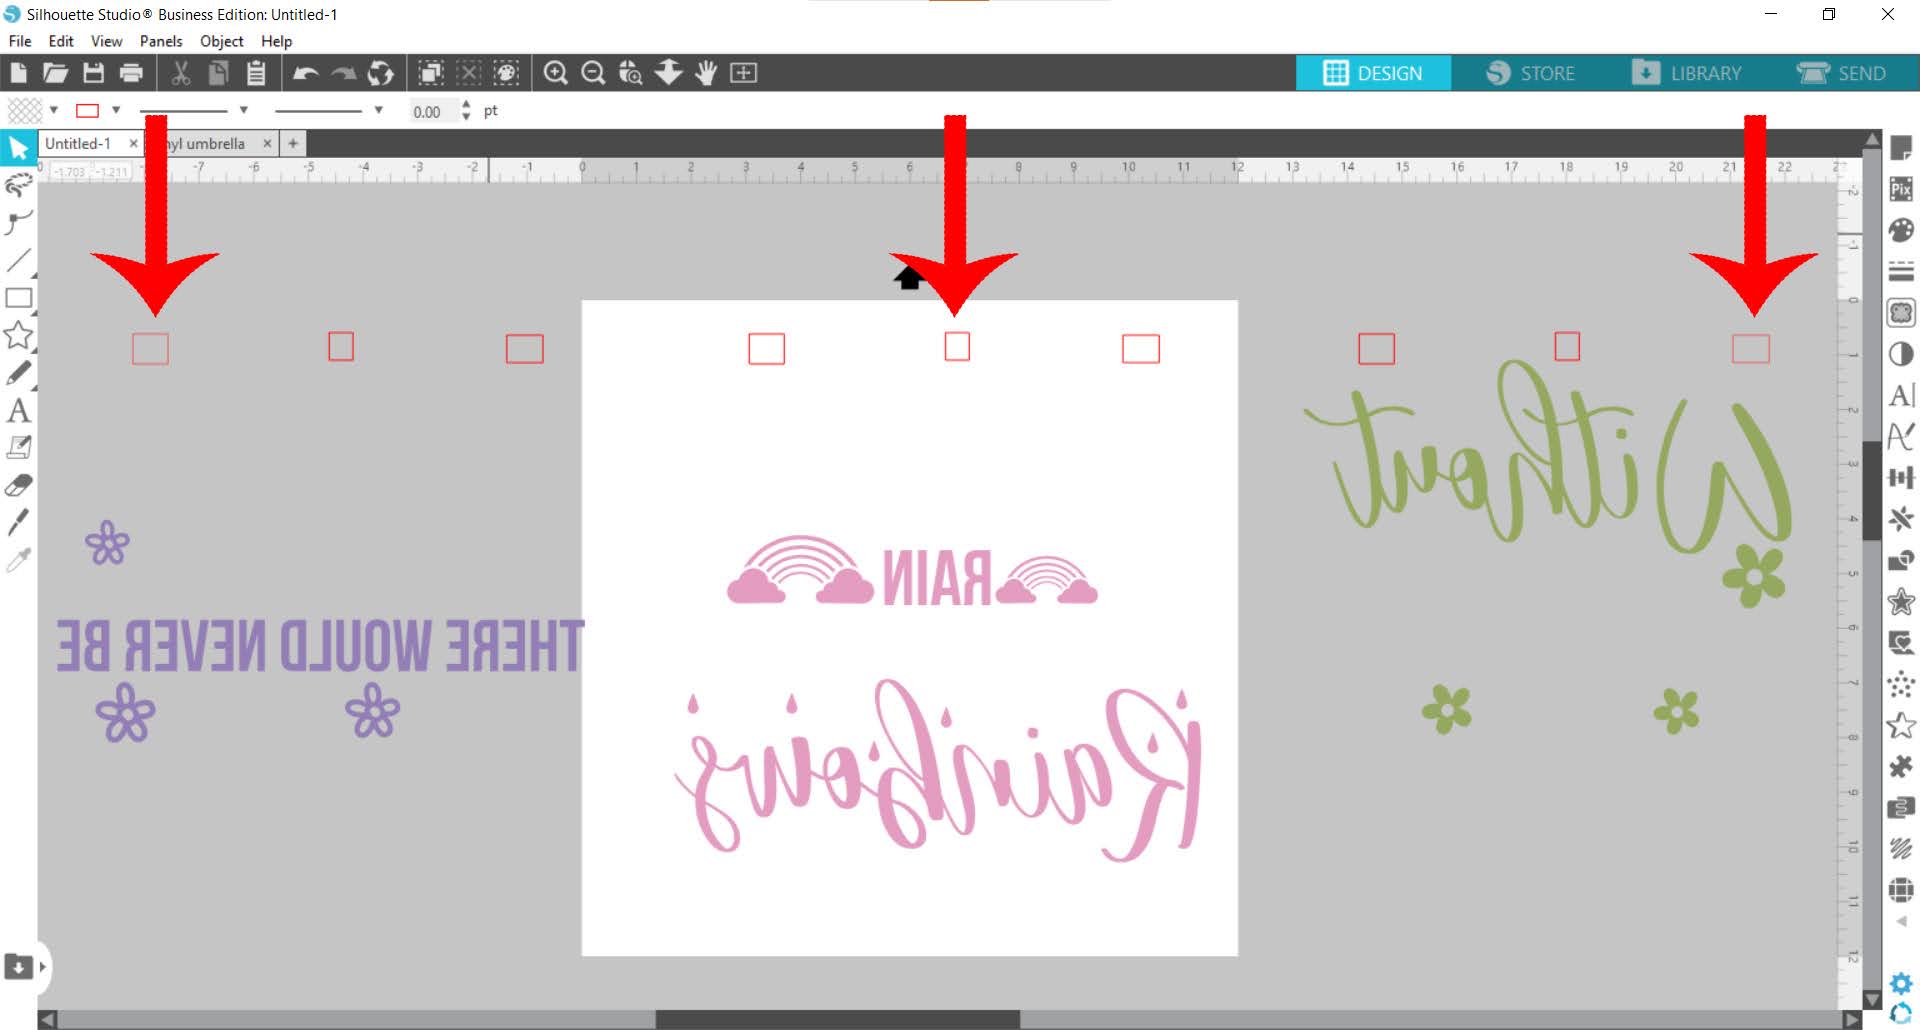The image size is (1920, 1030).
Task: Click the line thickness value field
Action: (x=433, y=112)
